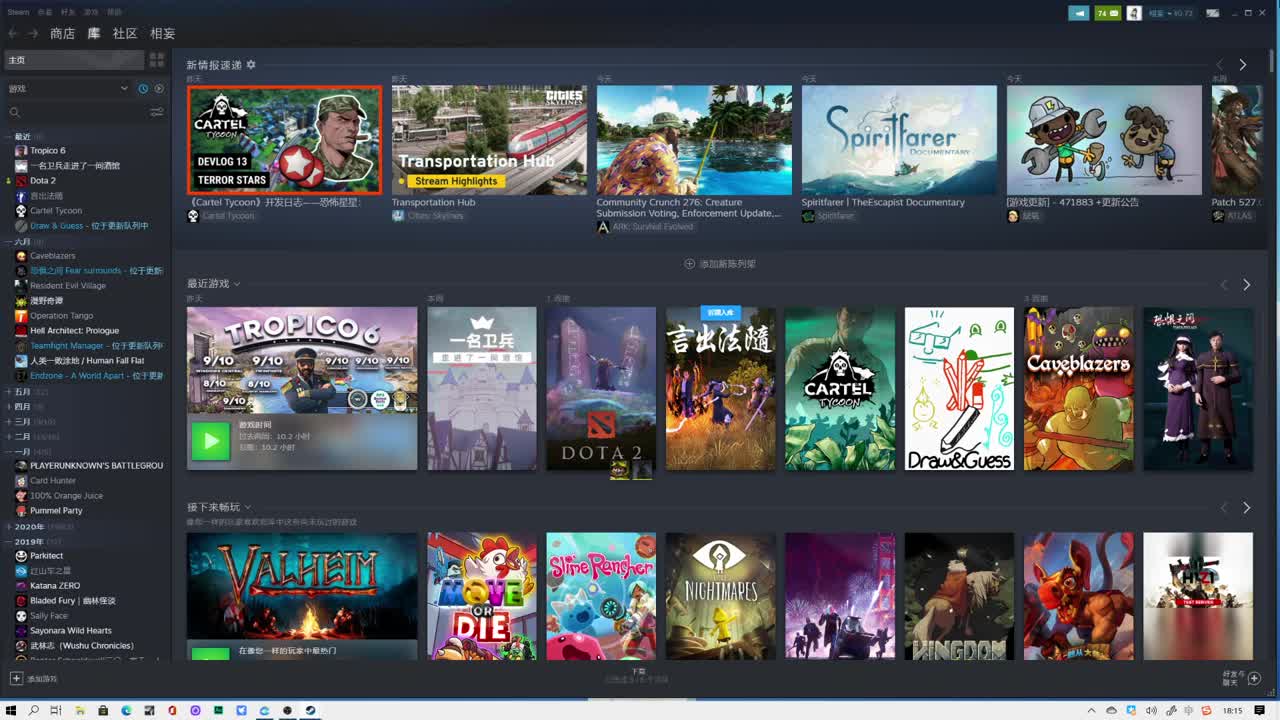Open what's new settings gear icon
The height and width of the screenshot is (720, 1280).
251,65
